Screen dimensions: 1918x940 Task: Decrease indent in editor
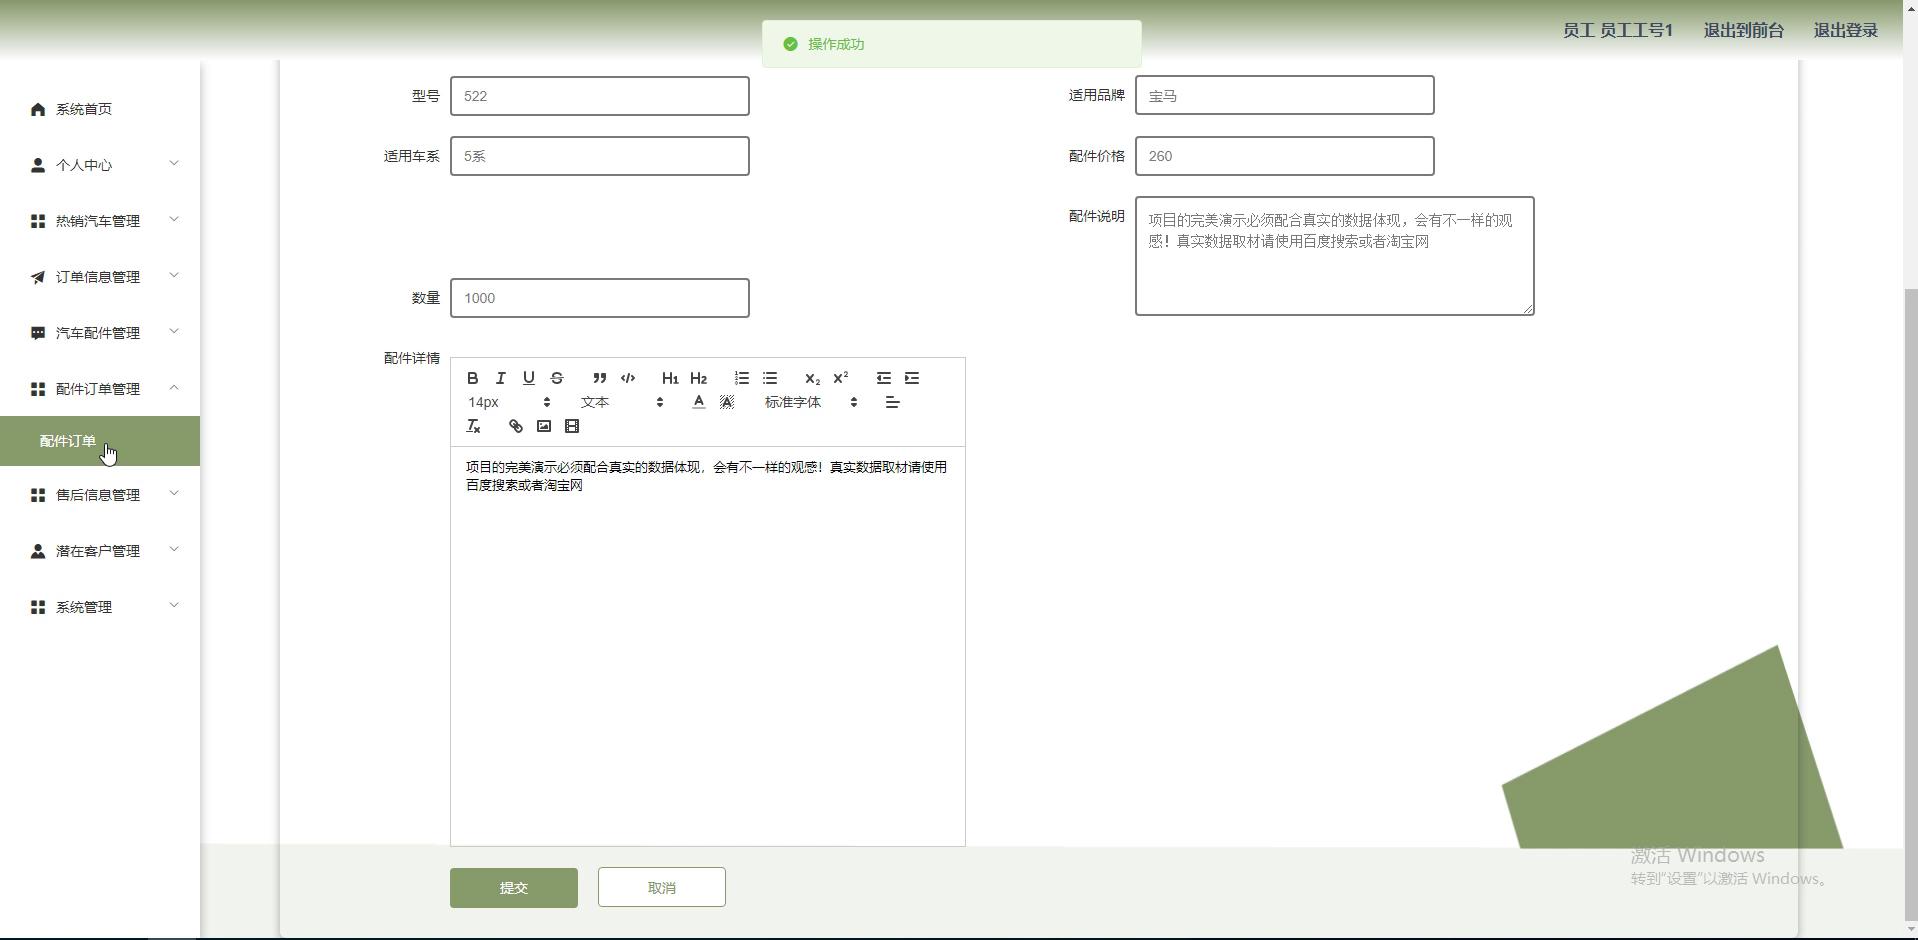tap(883, 378)
